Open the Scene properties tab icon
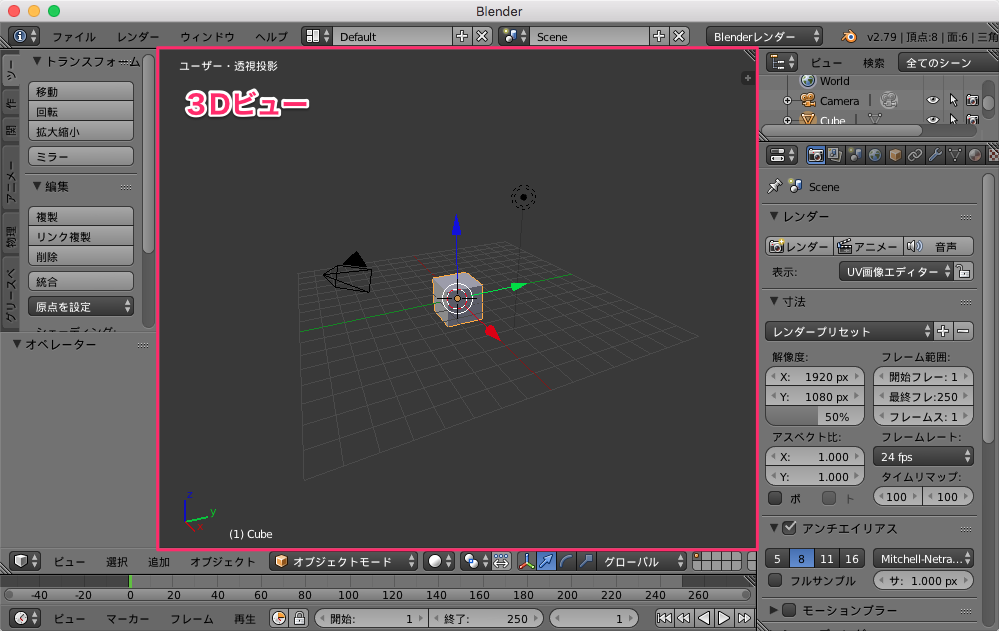999x631 pixels. coord(855,155)
